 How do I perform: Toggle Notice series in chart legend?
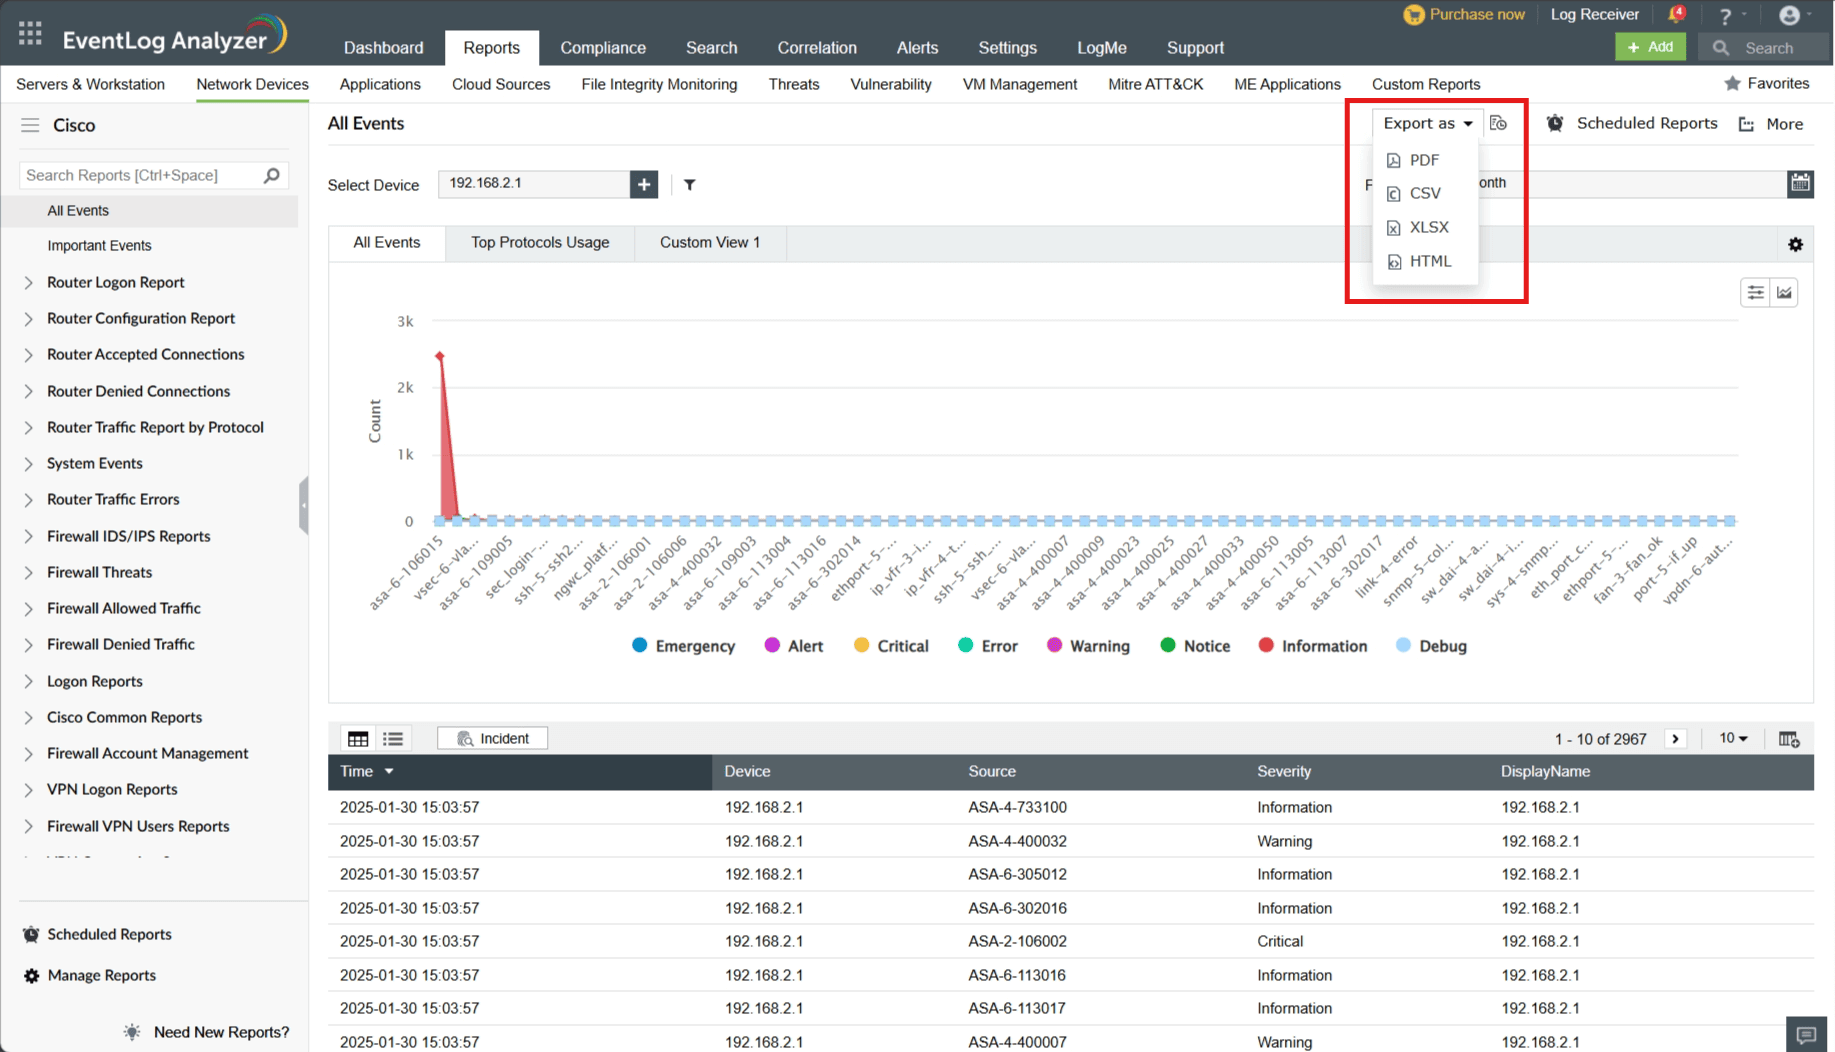click(x=1195, y=646)
